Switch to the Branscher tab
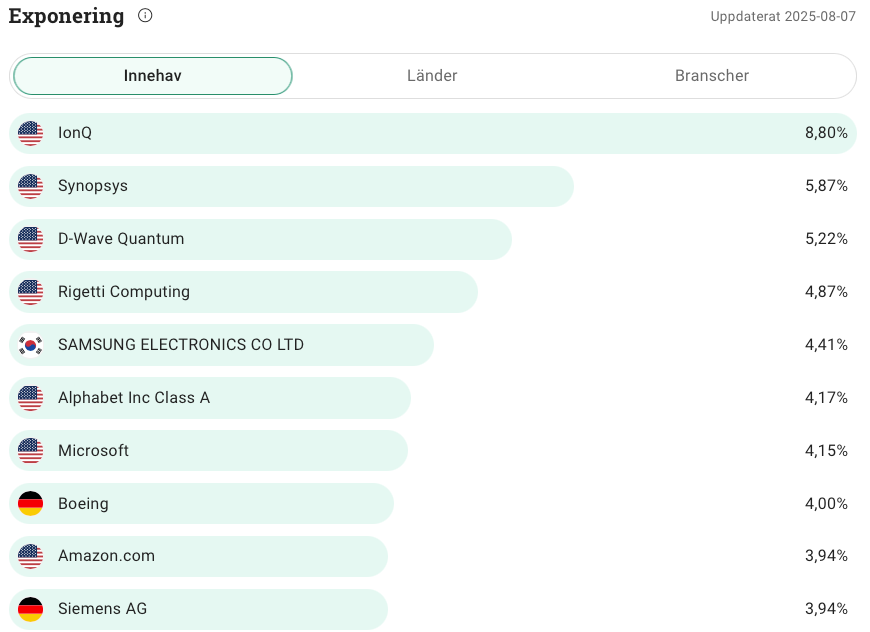Image resolution: width=870 pixels, height=632 pixels. coord(712,76)
